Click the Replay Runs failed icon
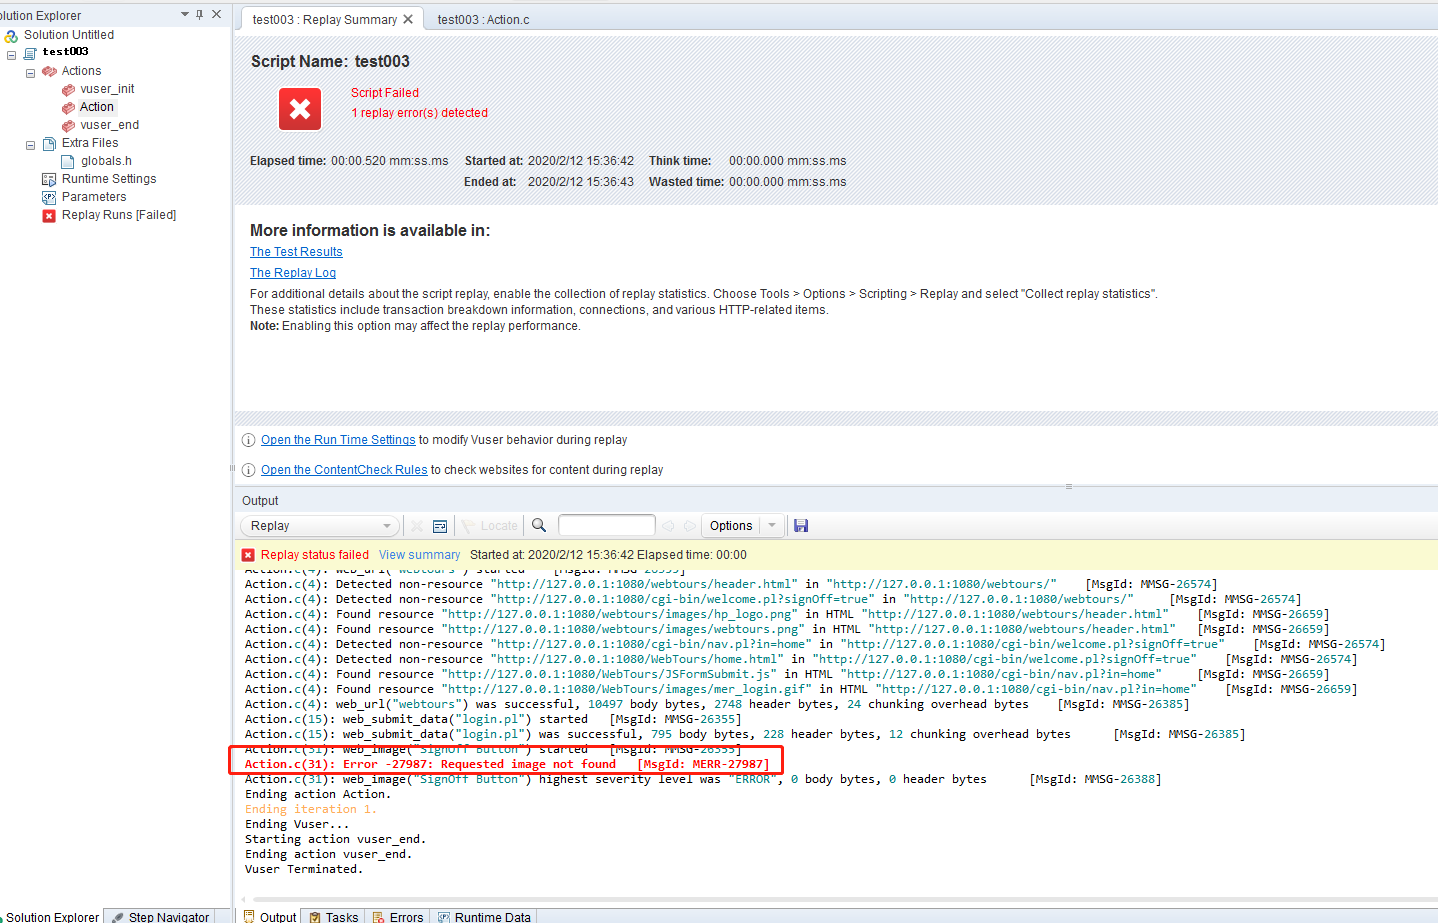Screen dimensions: 1438x923 pyautogui.click(x=49, y=216)
